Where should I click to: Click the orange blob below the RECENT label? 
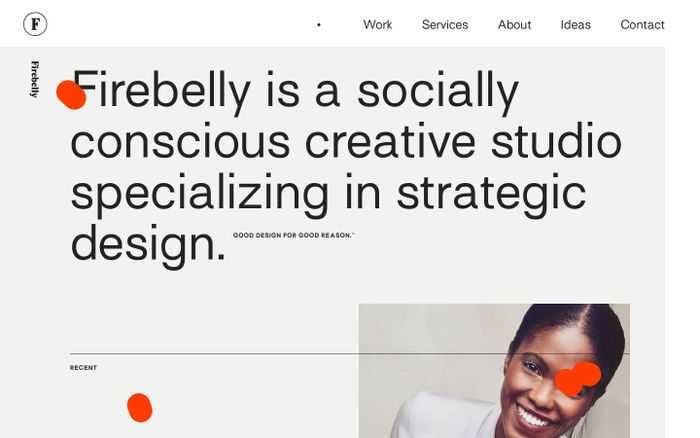coord(139,407)
